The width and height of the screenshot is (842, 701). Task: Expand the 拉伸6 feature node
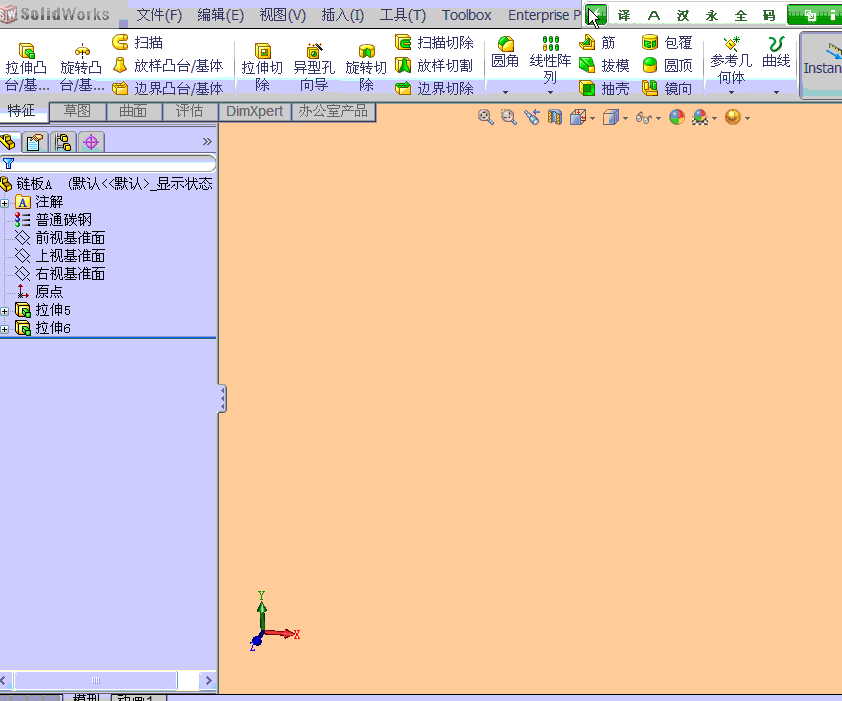5,329
